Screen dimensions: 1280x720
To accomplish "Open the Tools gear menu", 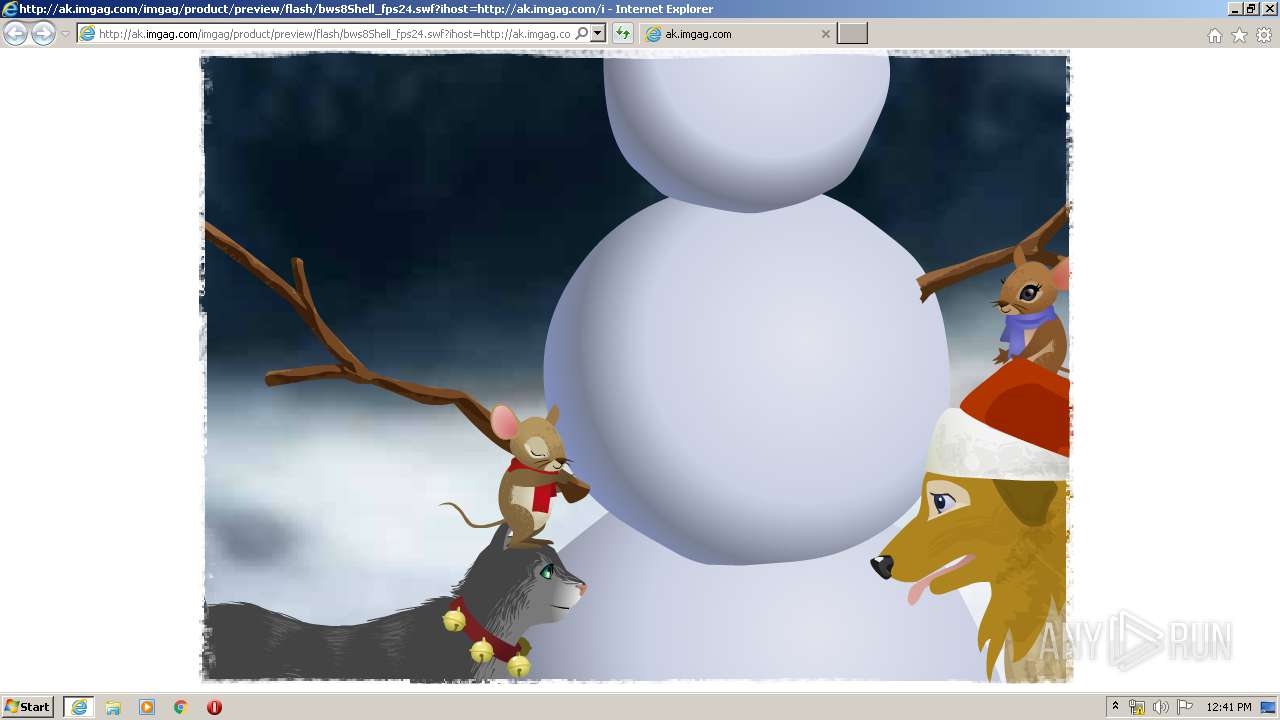I will [x=1264, y=35].
